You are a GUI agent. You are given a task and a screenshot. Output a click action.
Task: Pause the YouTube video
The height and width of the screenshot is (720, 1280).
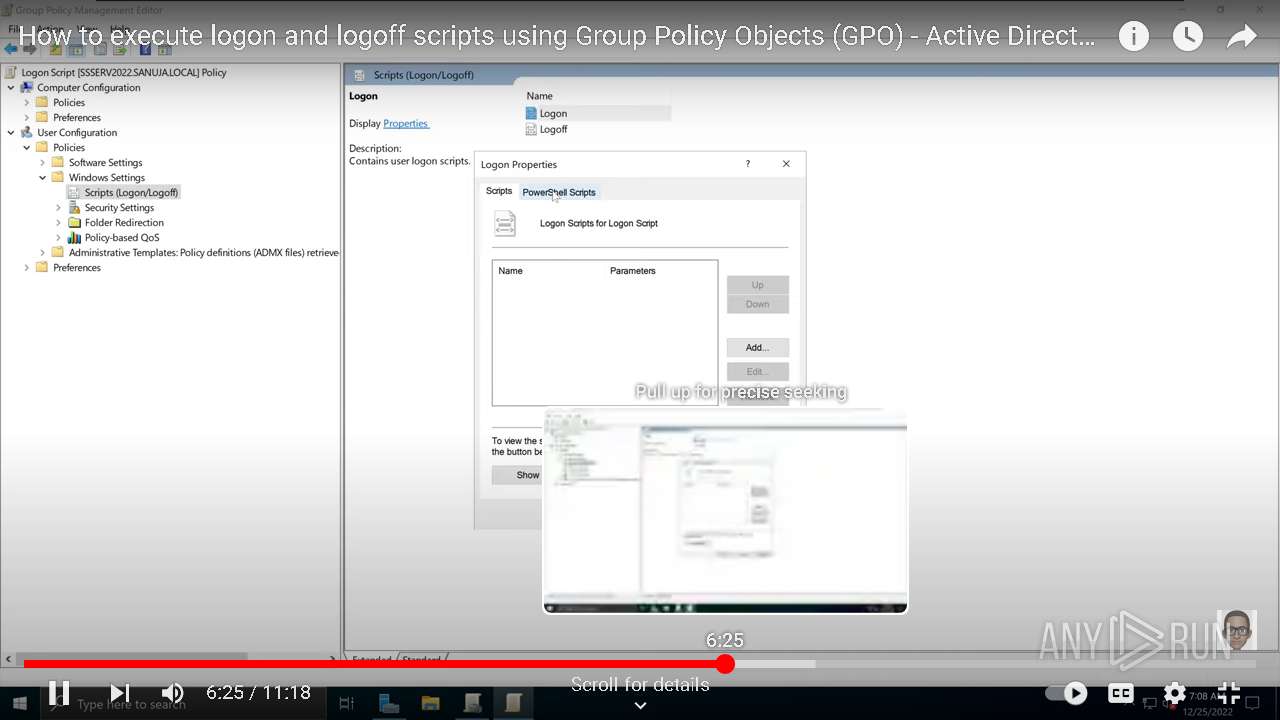pos(59,692)
